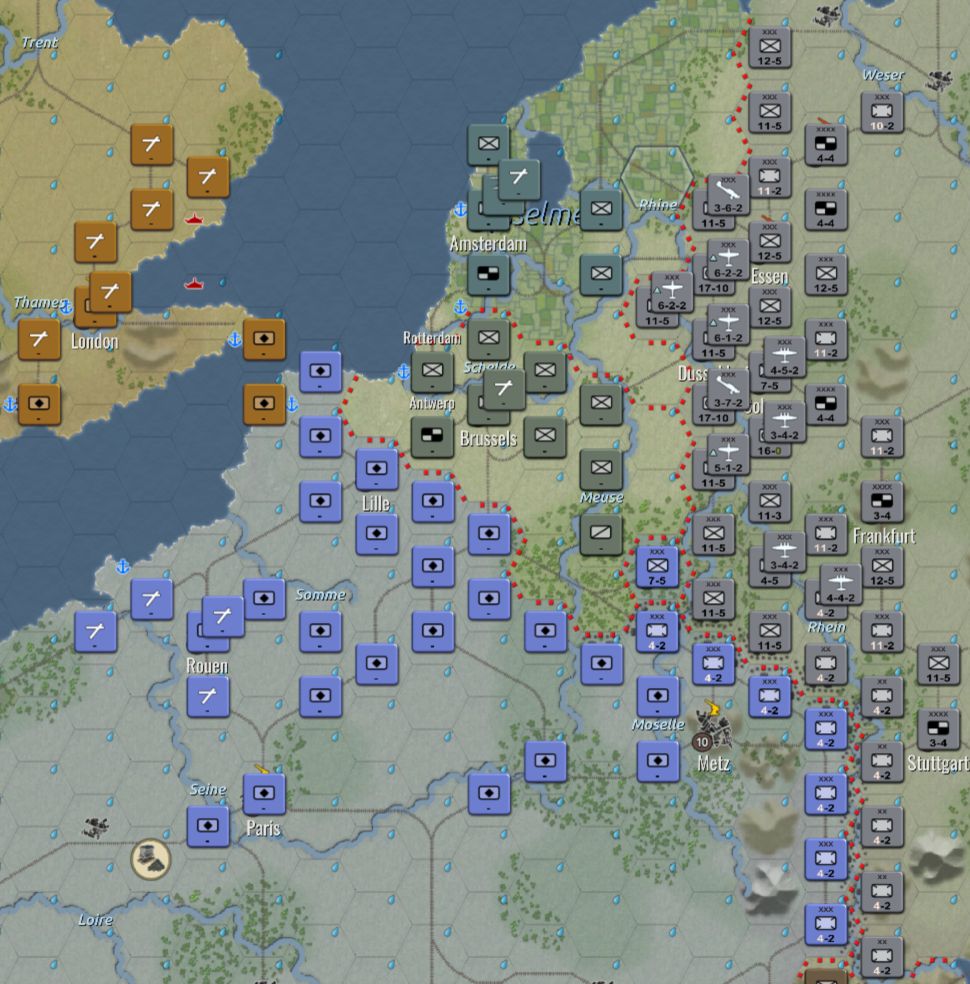Click the Rhein river label
This screenshot has height=984, width=970.
pyautogui.click(x=826, y=627)
